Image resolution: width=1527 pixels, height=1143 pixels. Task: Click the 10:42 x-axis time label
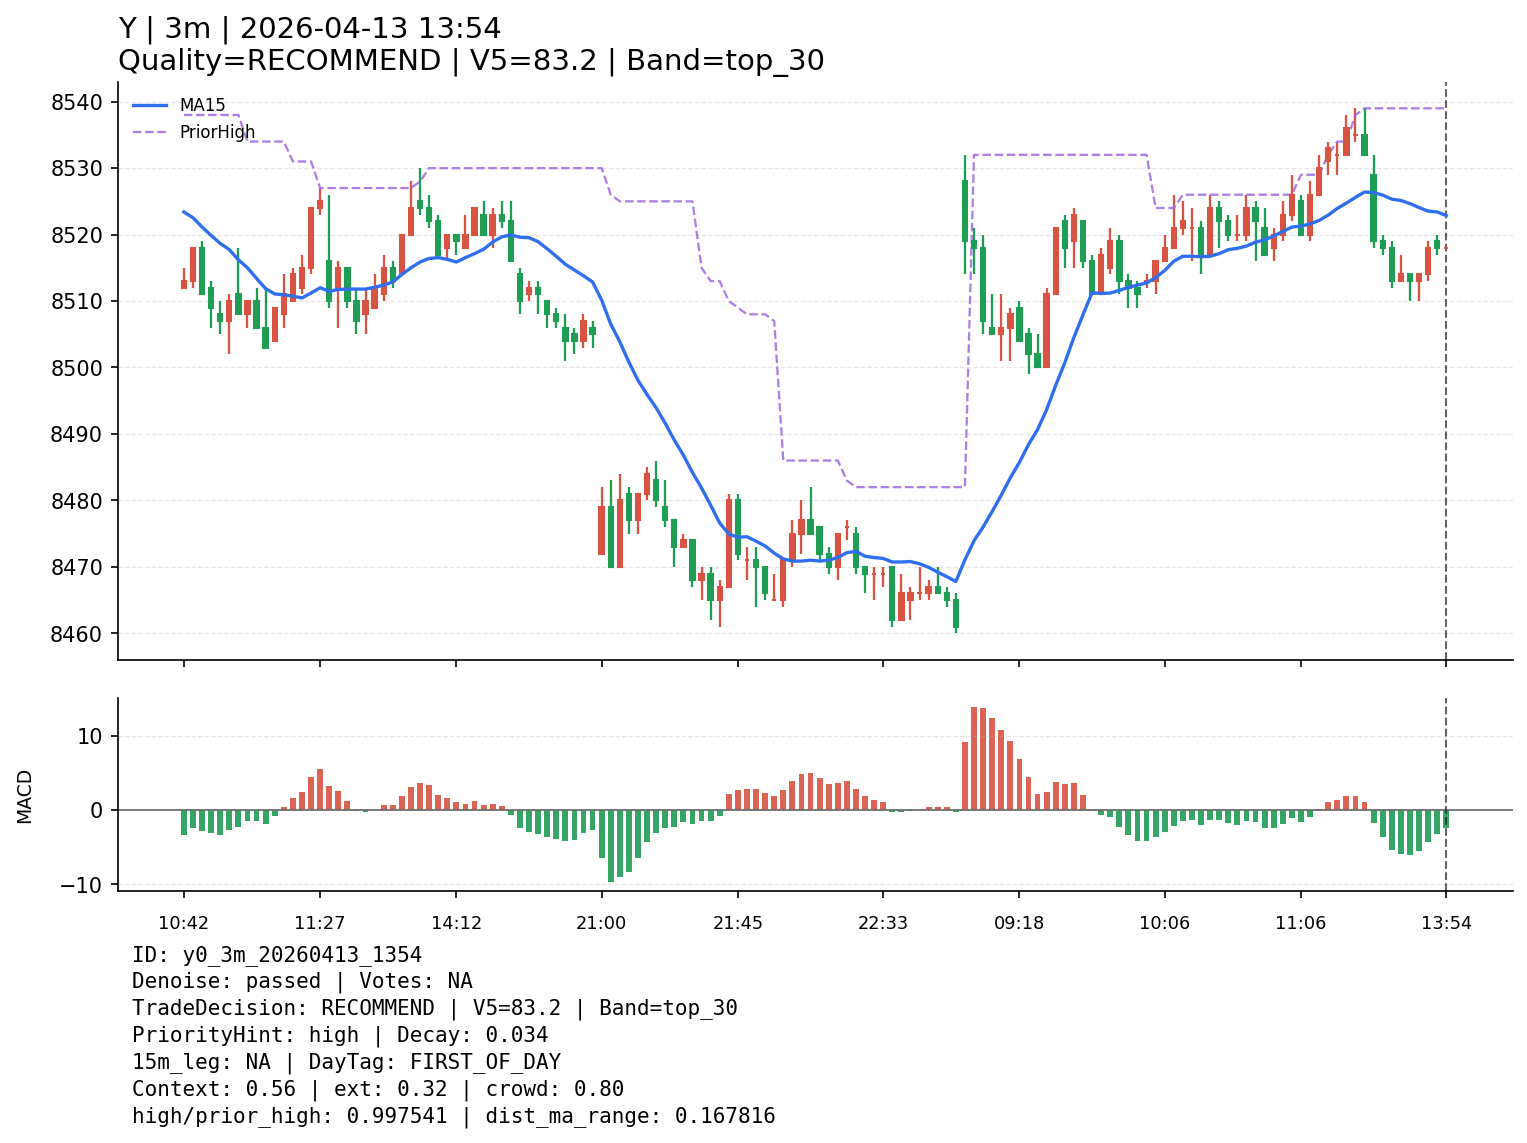(183, 923)
